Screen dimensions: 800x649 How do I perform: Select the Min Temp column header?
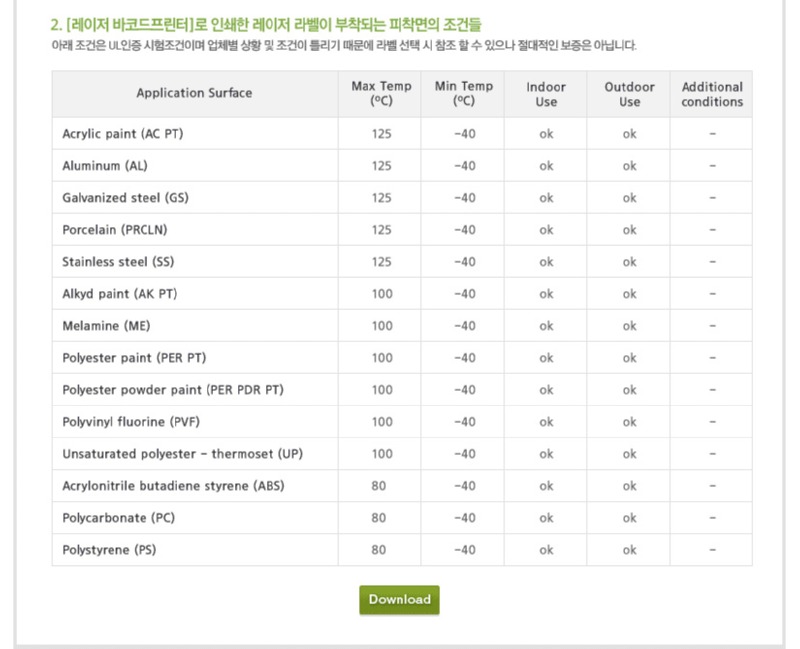[x=464, y=94]
